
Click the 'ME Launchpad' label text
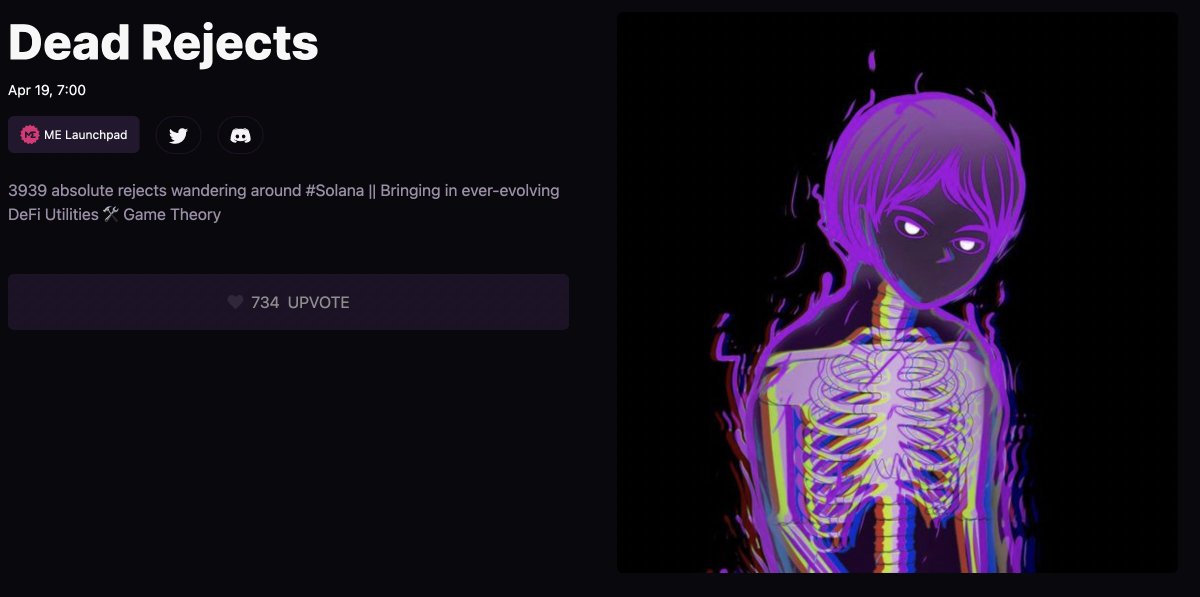point(86,135)
